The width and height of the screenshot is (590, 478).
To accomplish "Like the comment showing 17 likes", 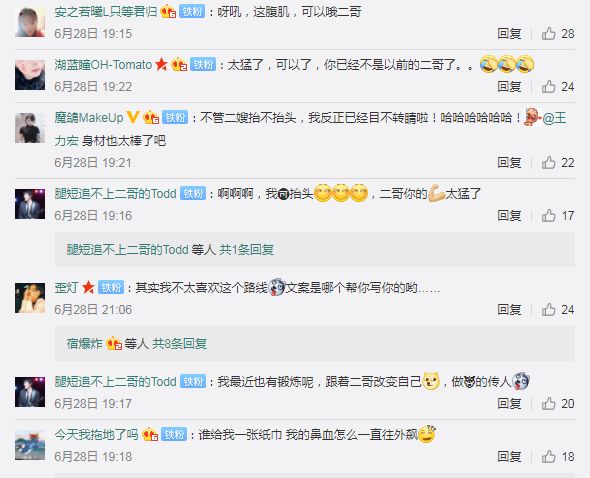I will pyautogui.click(x=549, y=216).
